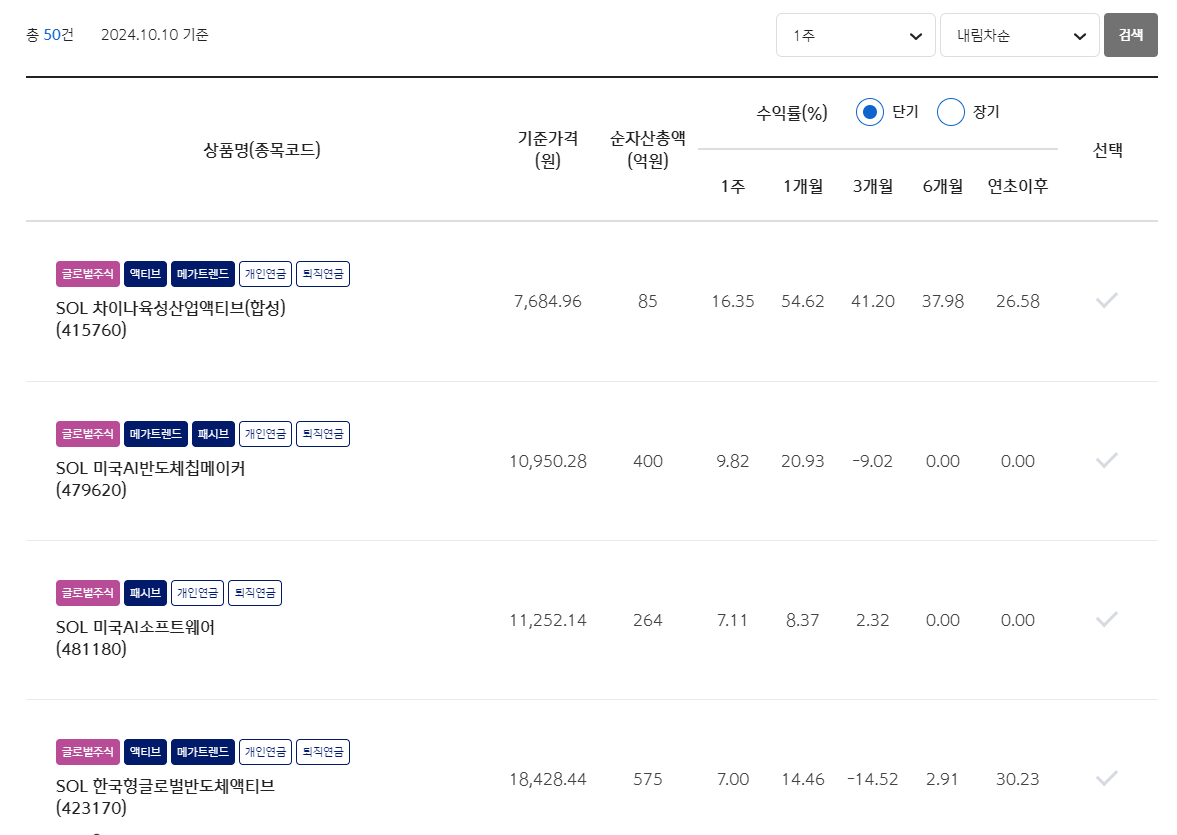Click the 1-week return 16.35

click(x=733, y=301)
